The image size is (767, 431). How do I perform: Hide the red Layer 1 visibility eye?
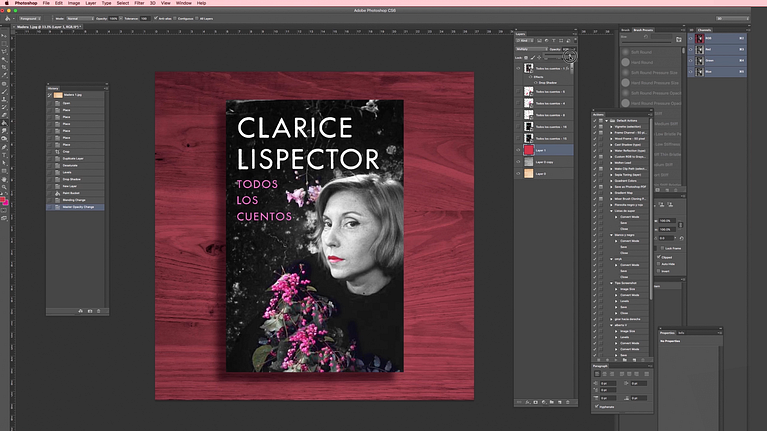(519, 149)
